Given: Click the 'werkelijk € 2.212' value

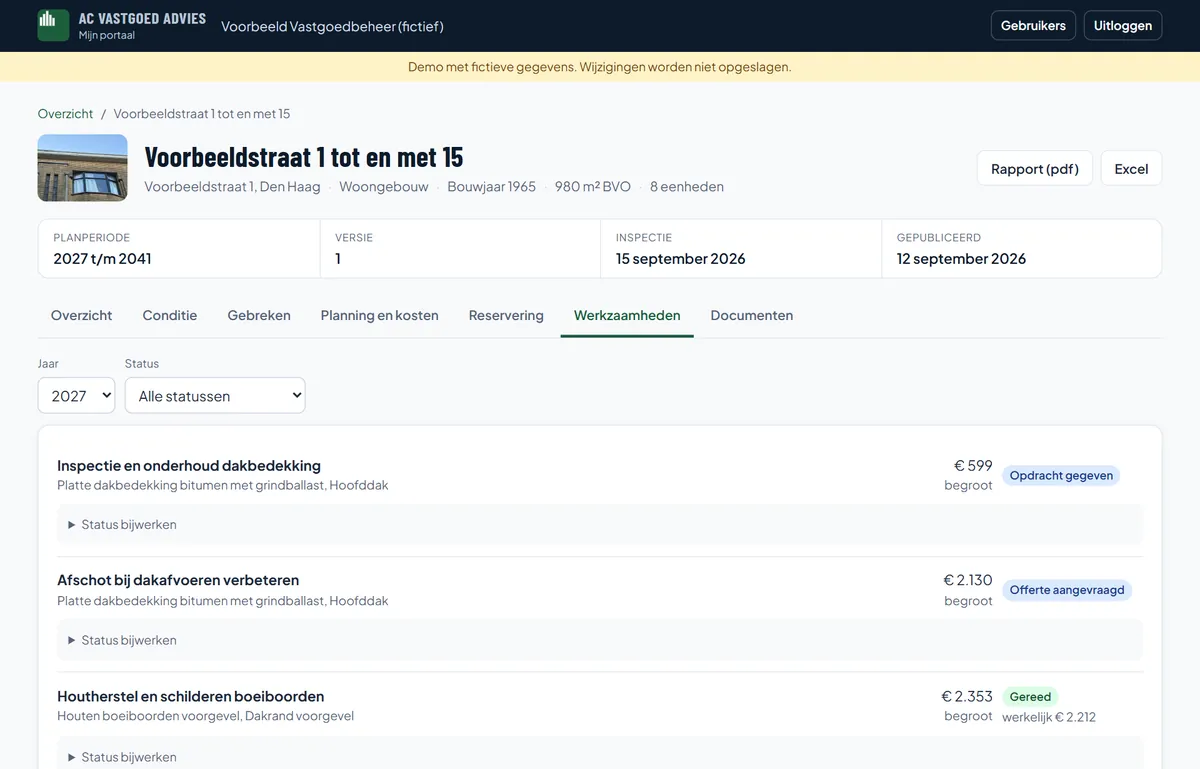Looking at the screenshot, I should pyautogui.click(x=1049, y=716).
